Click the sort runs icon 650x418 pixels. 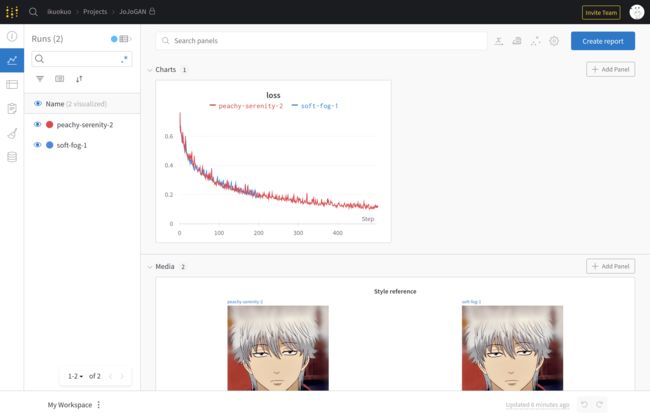[79, 79]
